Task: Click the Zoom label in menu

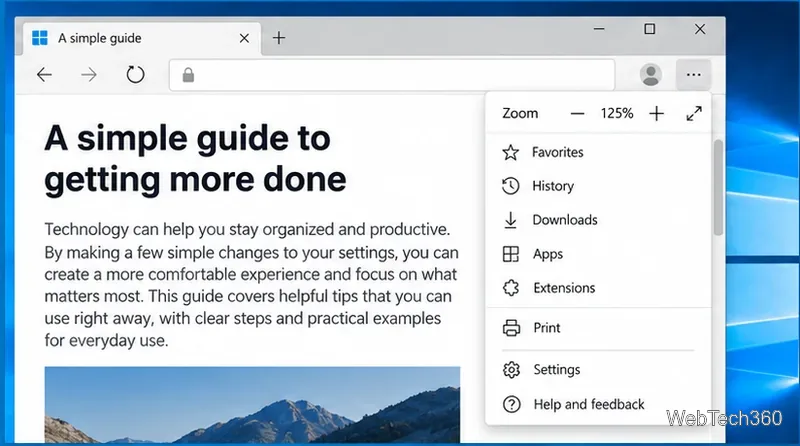Action: click(520, 113)
